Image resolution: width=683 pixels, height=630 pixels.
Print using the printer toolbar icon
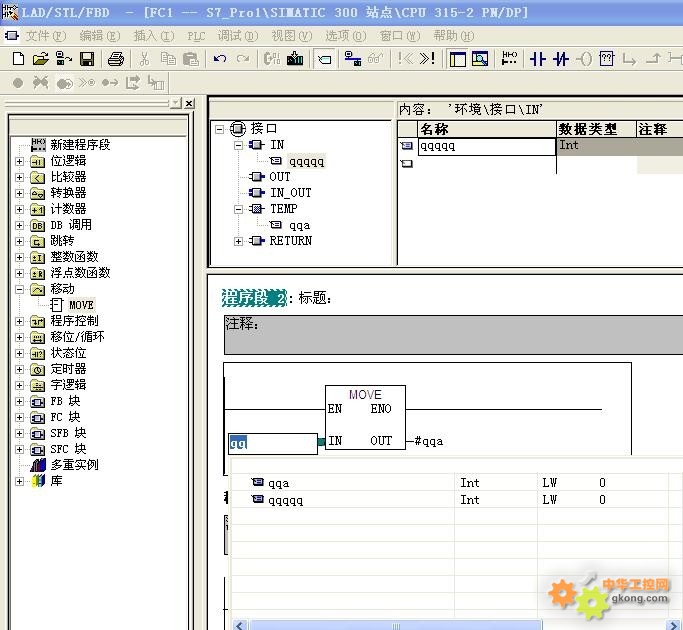[x=116, y=58]
